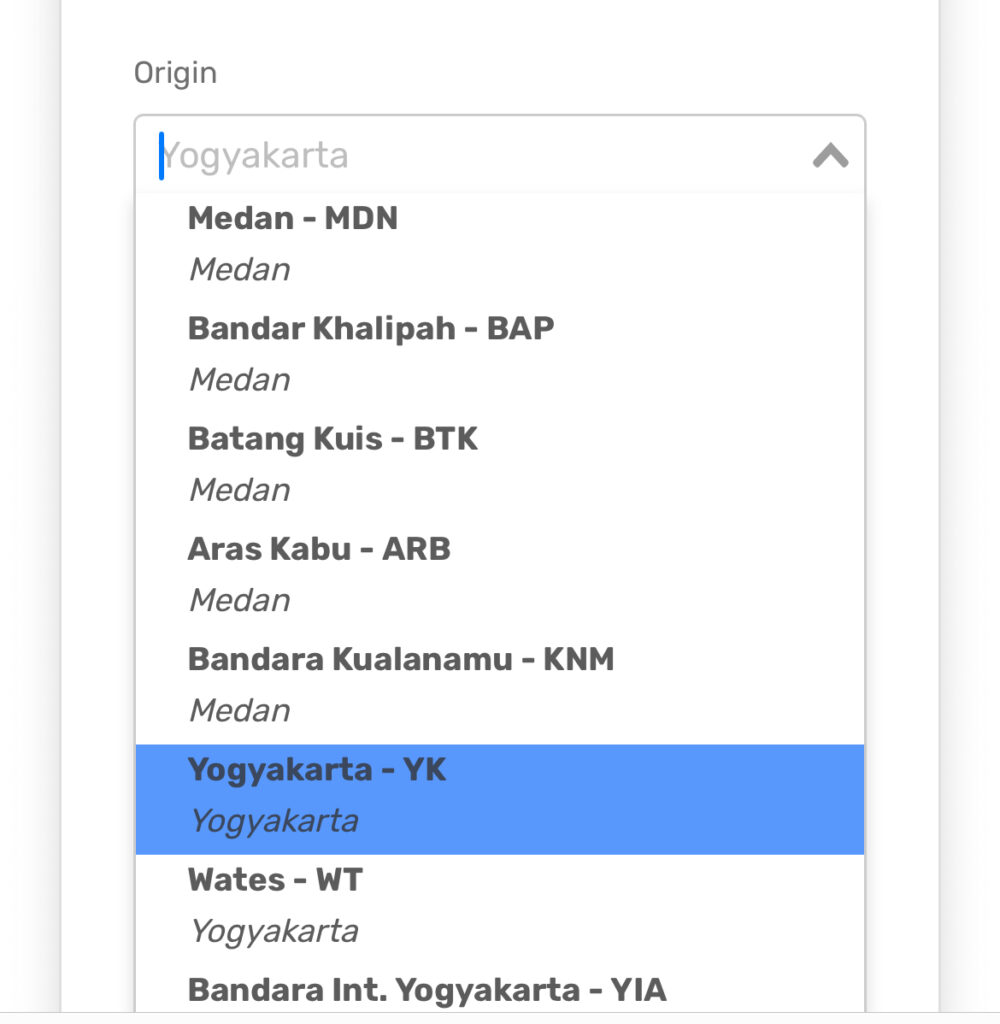
Task: Select Wates - WT station
Action: coord(500,906)
